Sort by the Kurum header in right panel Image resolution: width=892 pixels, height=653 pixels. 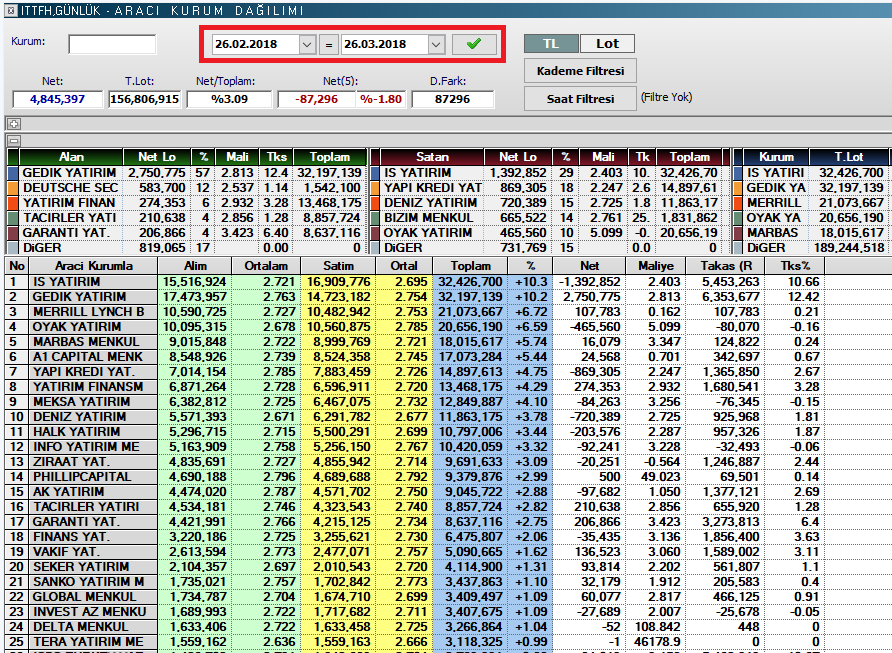pyautogui.click(x=776, y=157)
